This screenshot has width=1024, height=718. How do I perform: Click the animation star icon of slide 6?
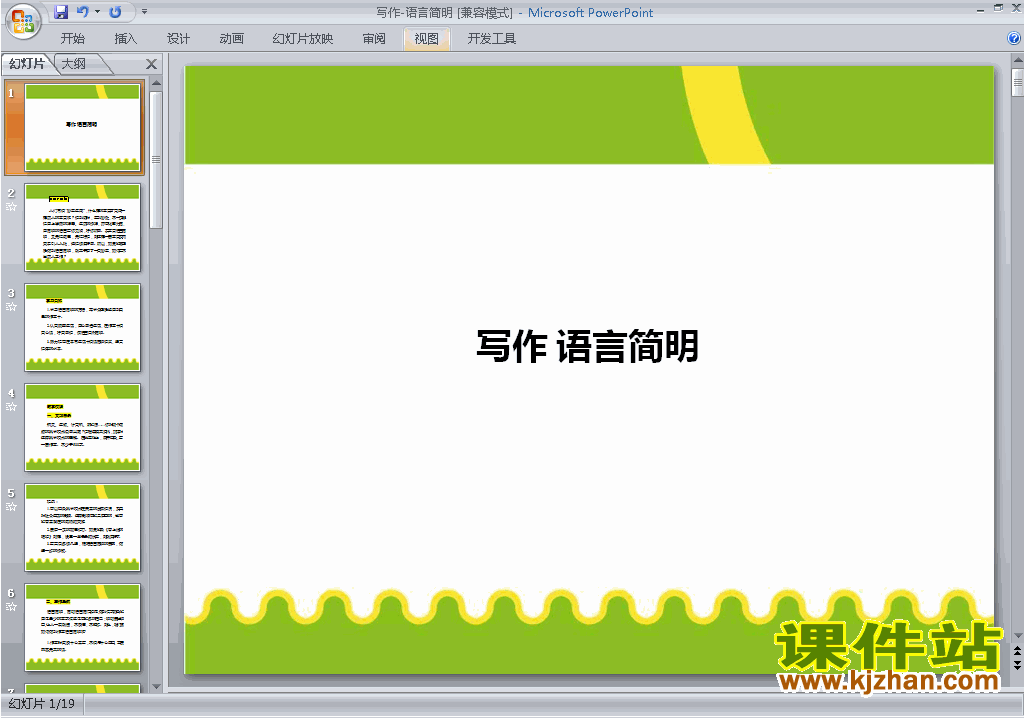(11, 607)
